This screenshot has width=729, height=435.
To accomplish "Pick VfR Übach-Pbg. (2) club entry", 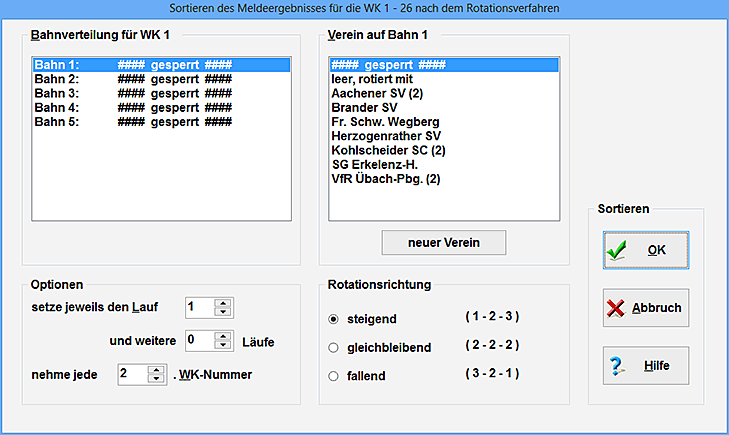I will point(386,179).
